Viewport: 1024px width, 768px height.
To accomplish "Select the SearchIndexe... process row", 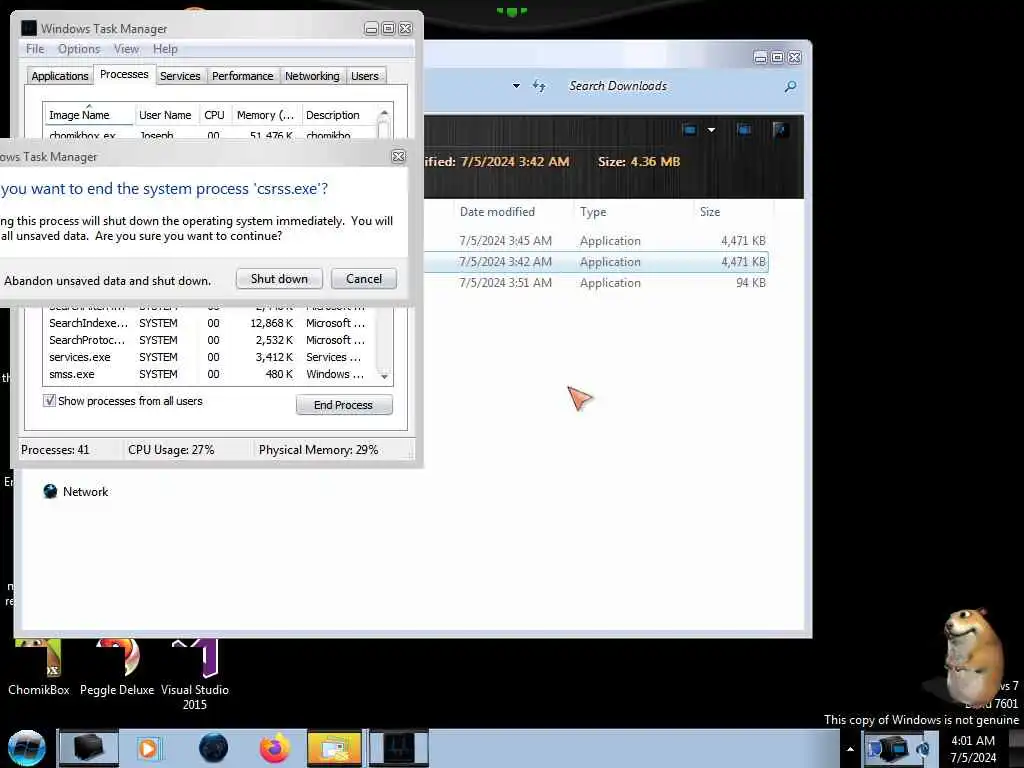I will tap(209, 323).
